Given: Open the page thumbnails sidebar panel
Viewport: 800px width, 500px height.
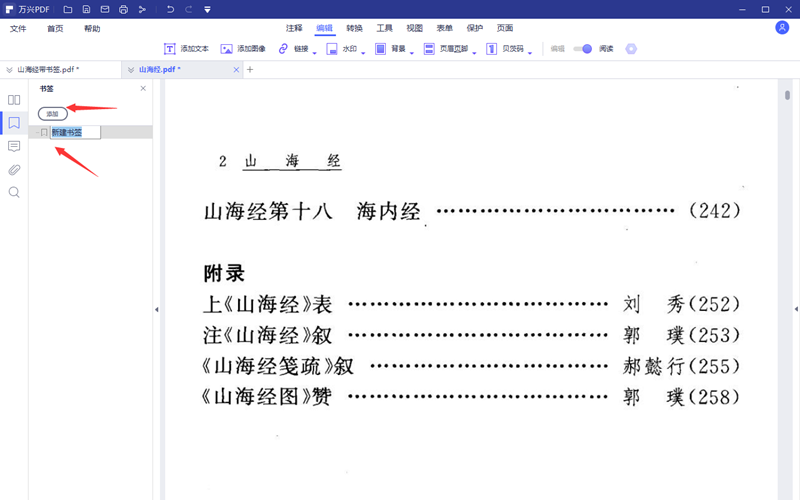Looking at the screenshot, I should [x=14, y=100].
